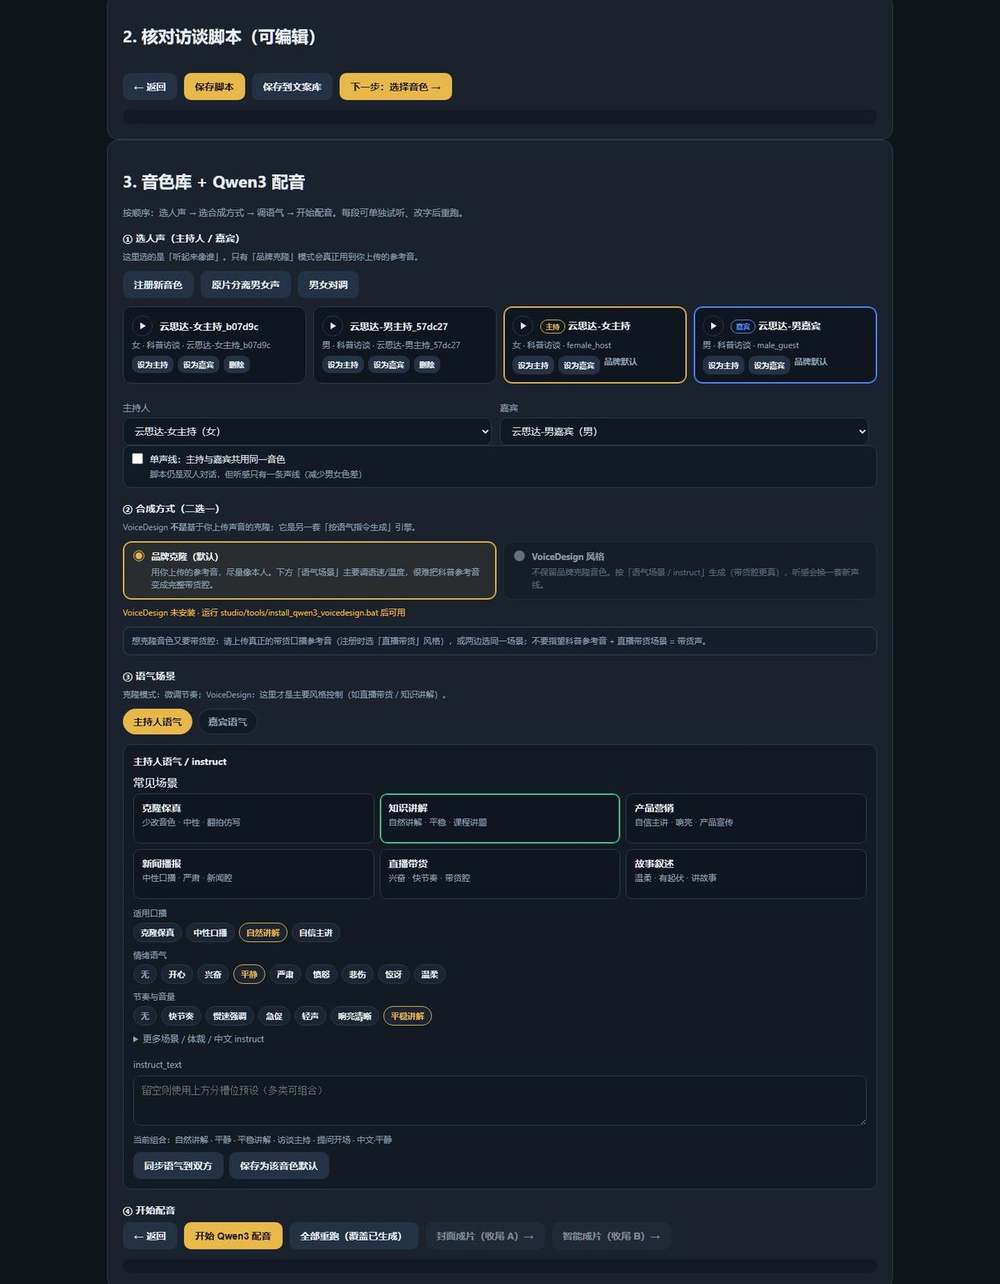Toggle the 平稳讲解 rhythm chip

pyautogui.click(x=407, y=1016)
